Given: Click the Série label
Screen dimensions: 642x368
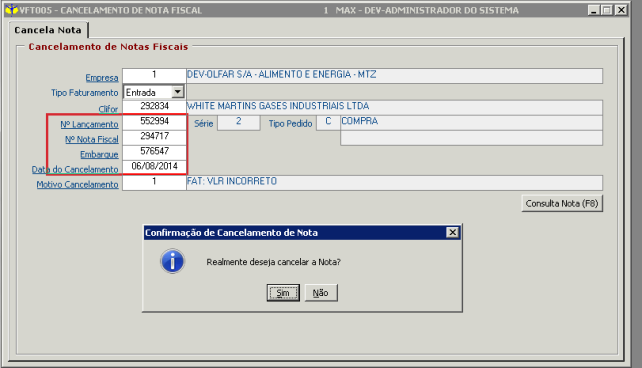Looking at the screenshot, I should coord(203,124).
